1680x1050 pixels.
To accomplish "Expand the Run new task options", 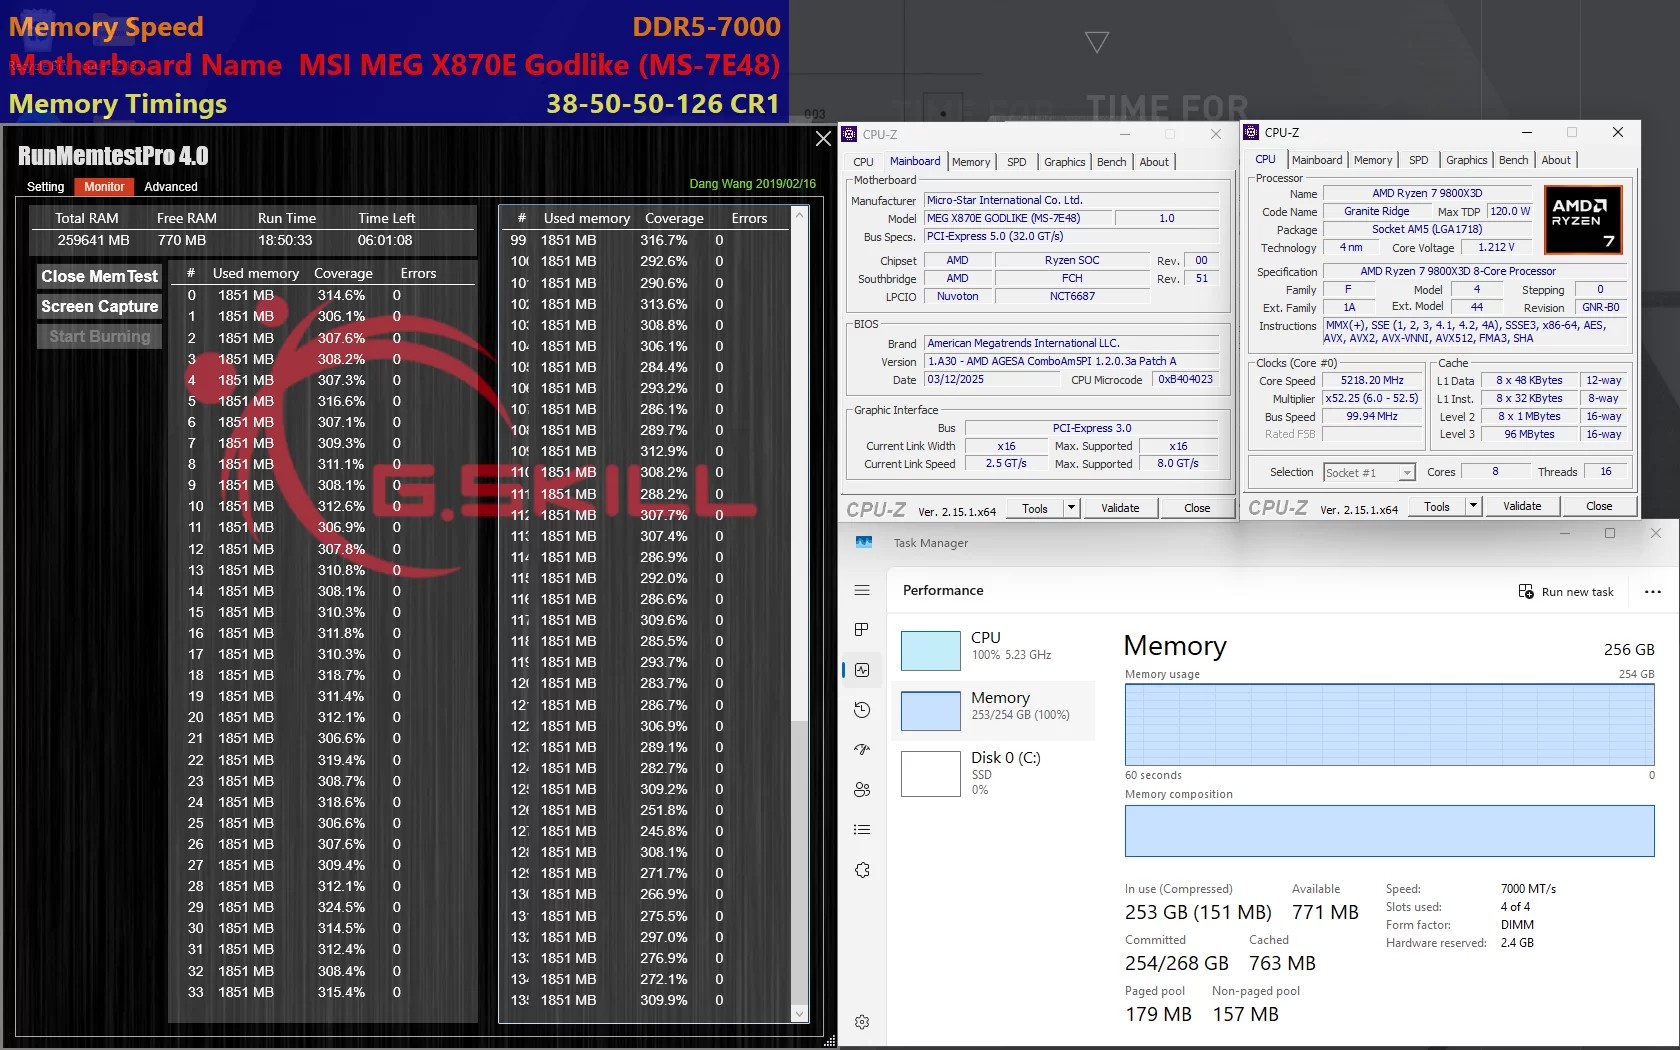I will coord(1649,591).
